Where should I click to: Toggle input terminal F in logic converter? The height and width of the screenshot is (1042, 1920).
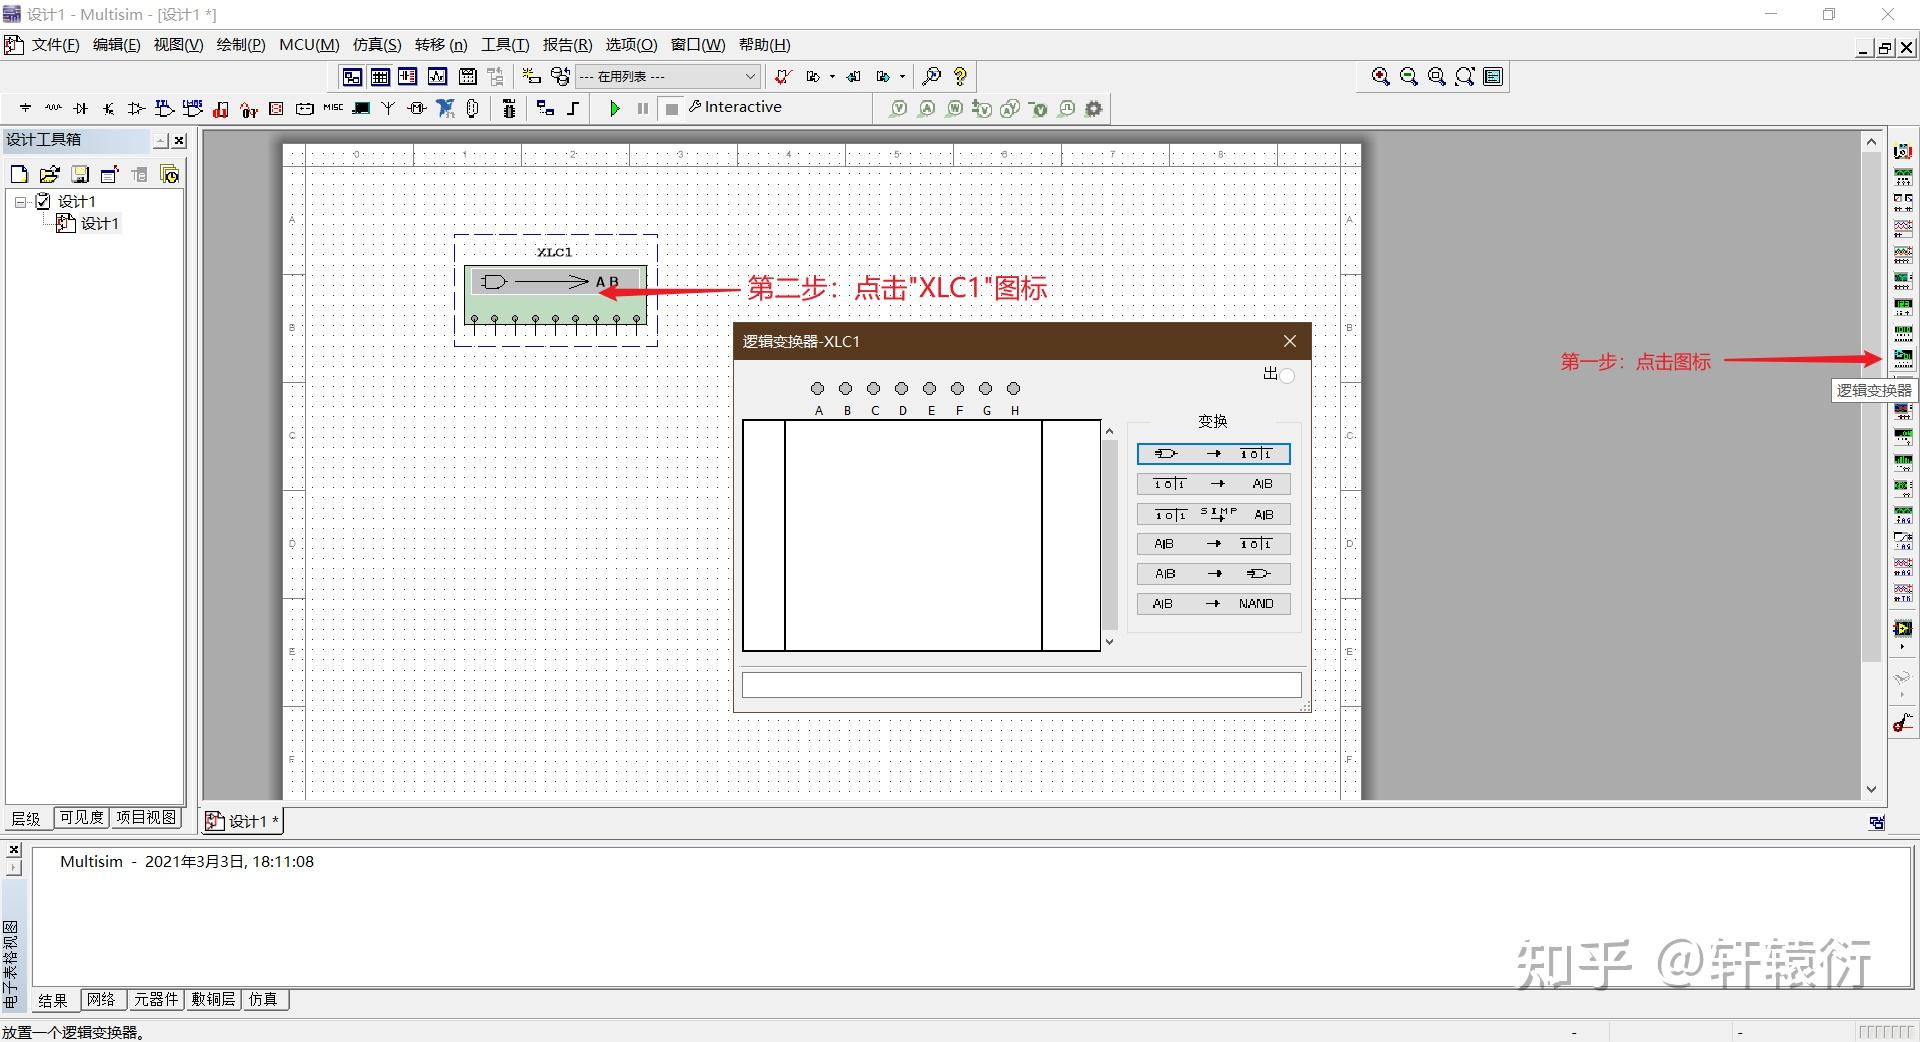coord(958,388)
